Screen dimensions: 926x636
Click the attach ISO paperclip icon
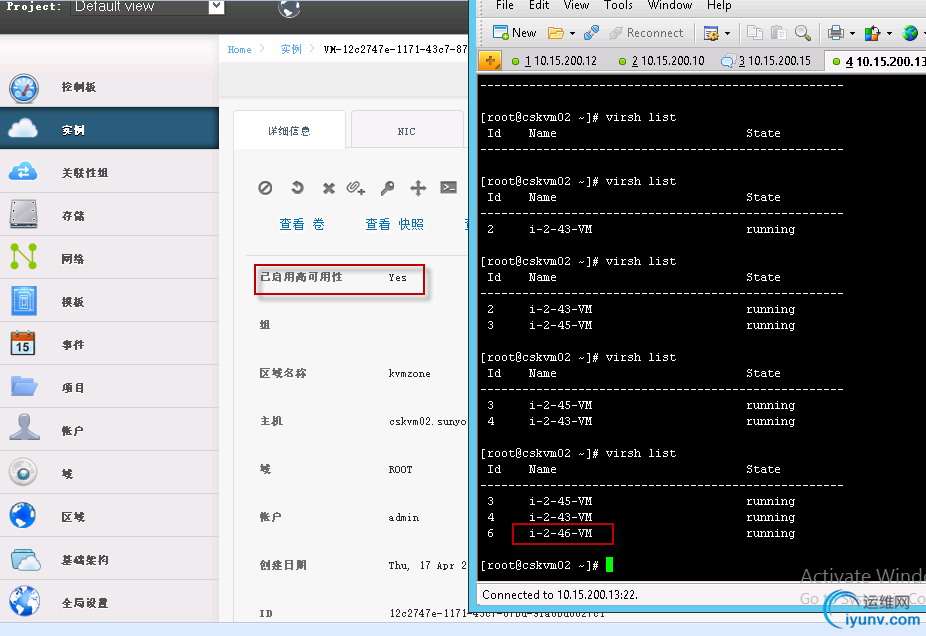356,188
